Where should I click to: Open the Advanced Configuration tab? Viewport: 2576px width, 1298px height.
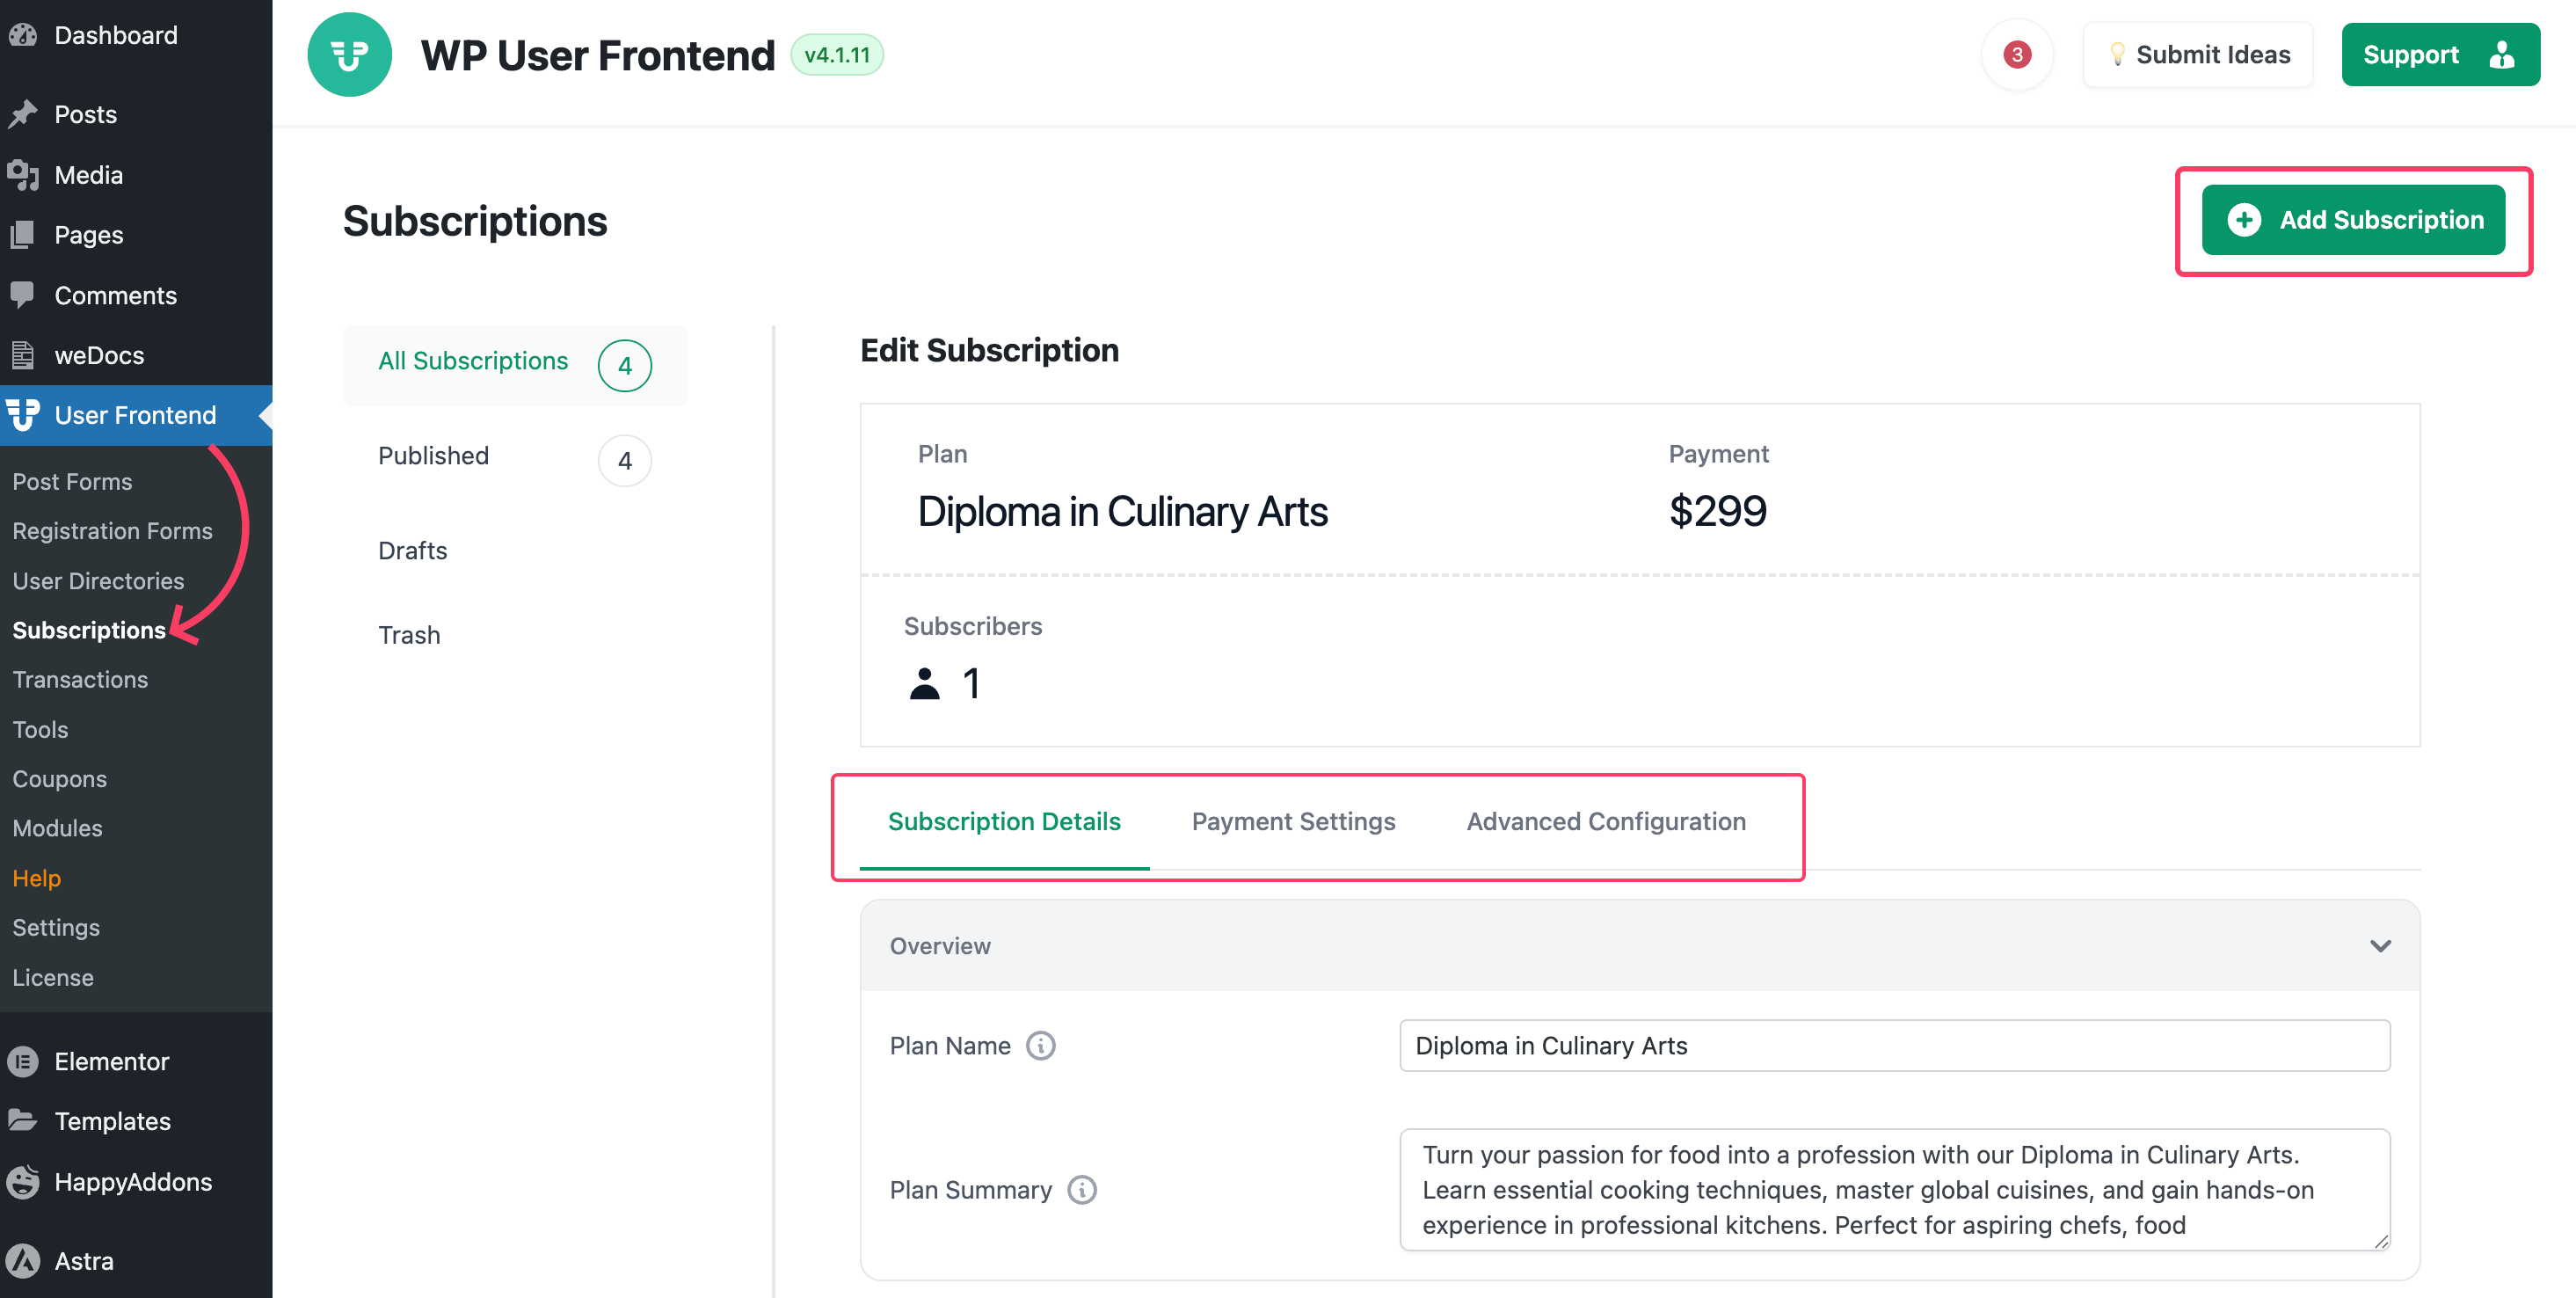point(1605,821)
